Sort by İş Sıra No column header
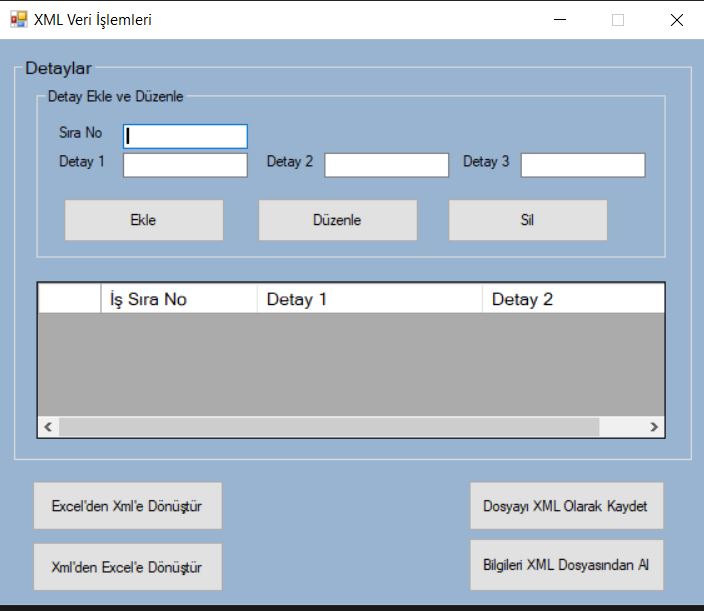The height and width of the screenshot is (611, 704). point(179,299)
